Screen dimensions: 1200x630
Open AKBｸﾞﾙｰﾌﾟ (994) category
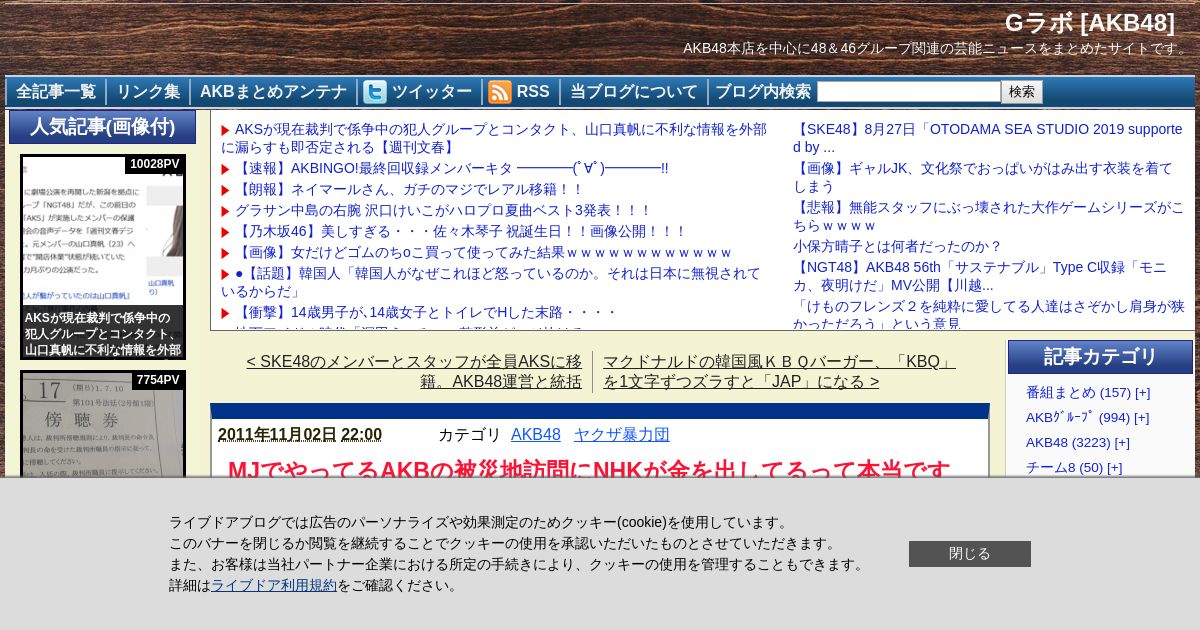(x=1078, y=417)
